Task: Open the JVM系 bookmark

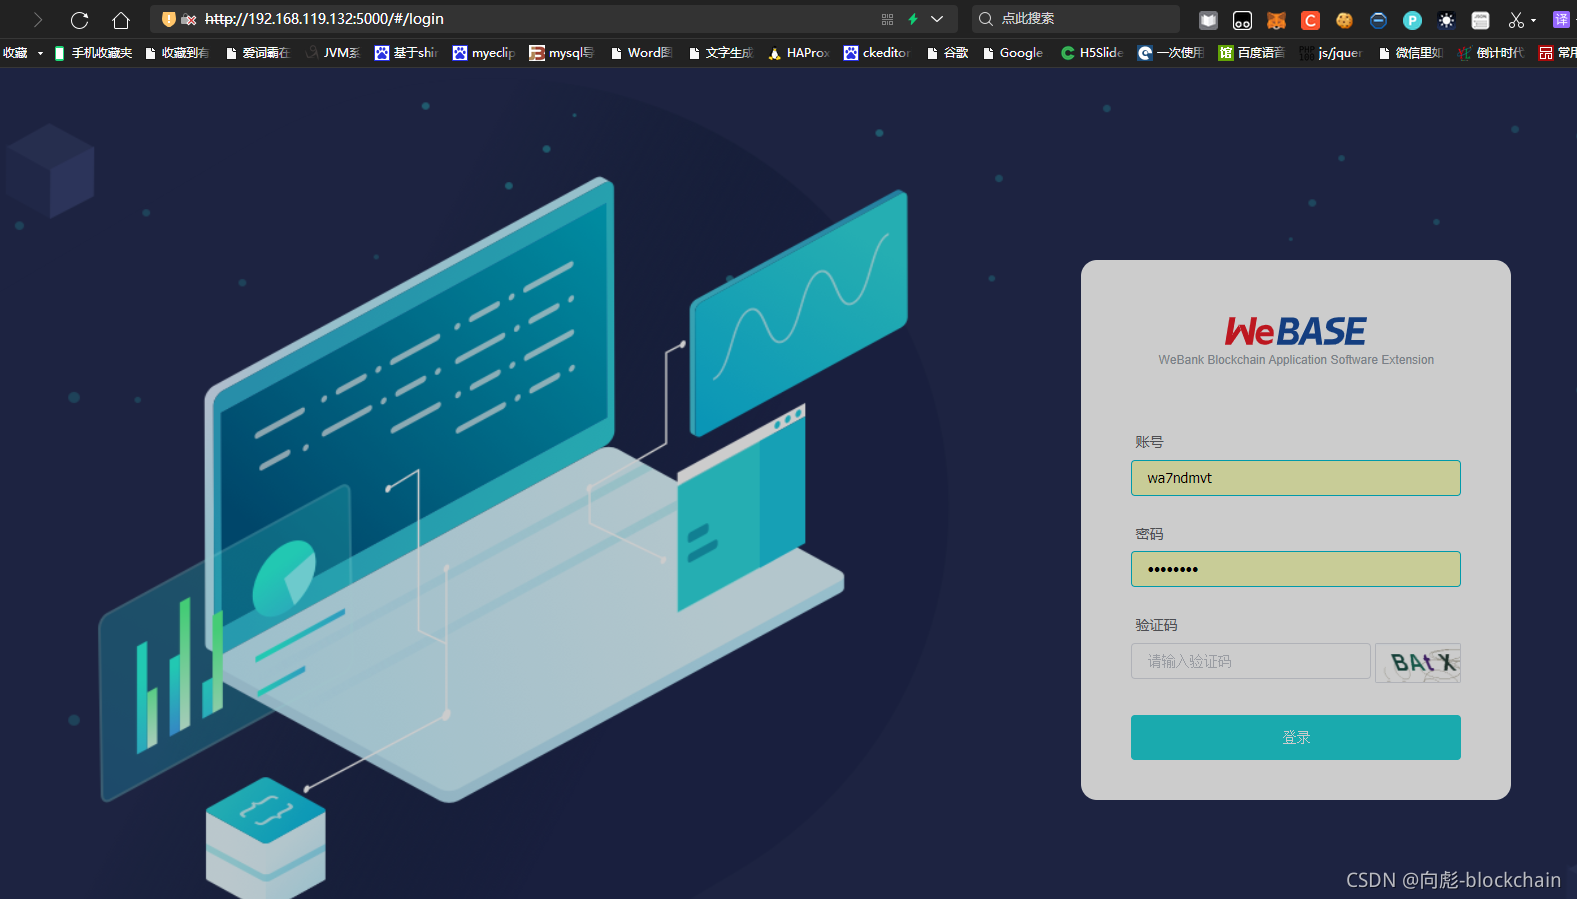Action: 333,53
